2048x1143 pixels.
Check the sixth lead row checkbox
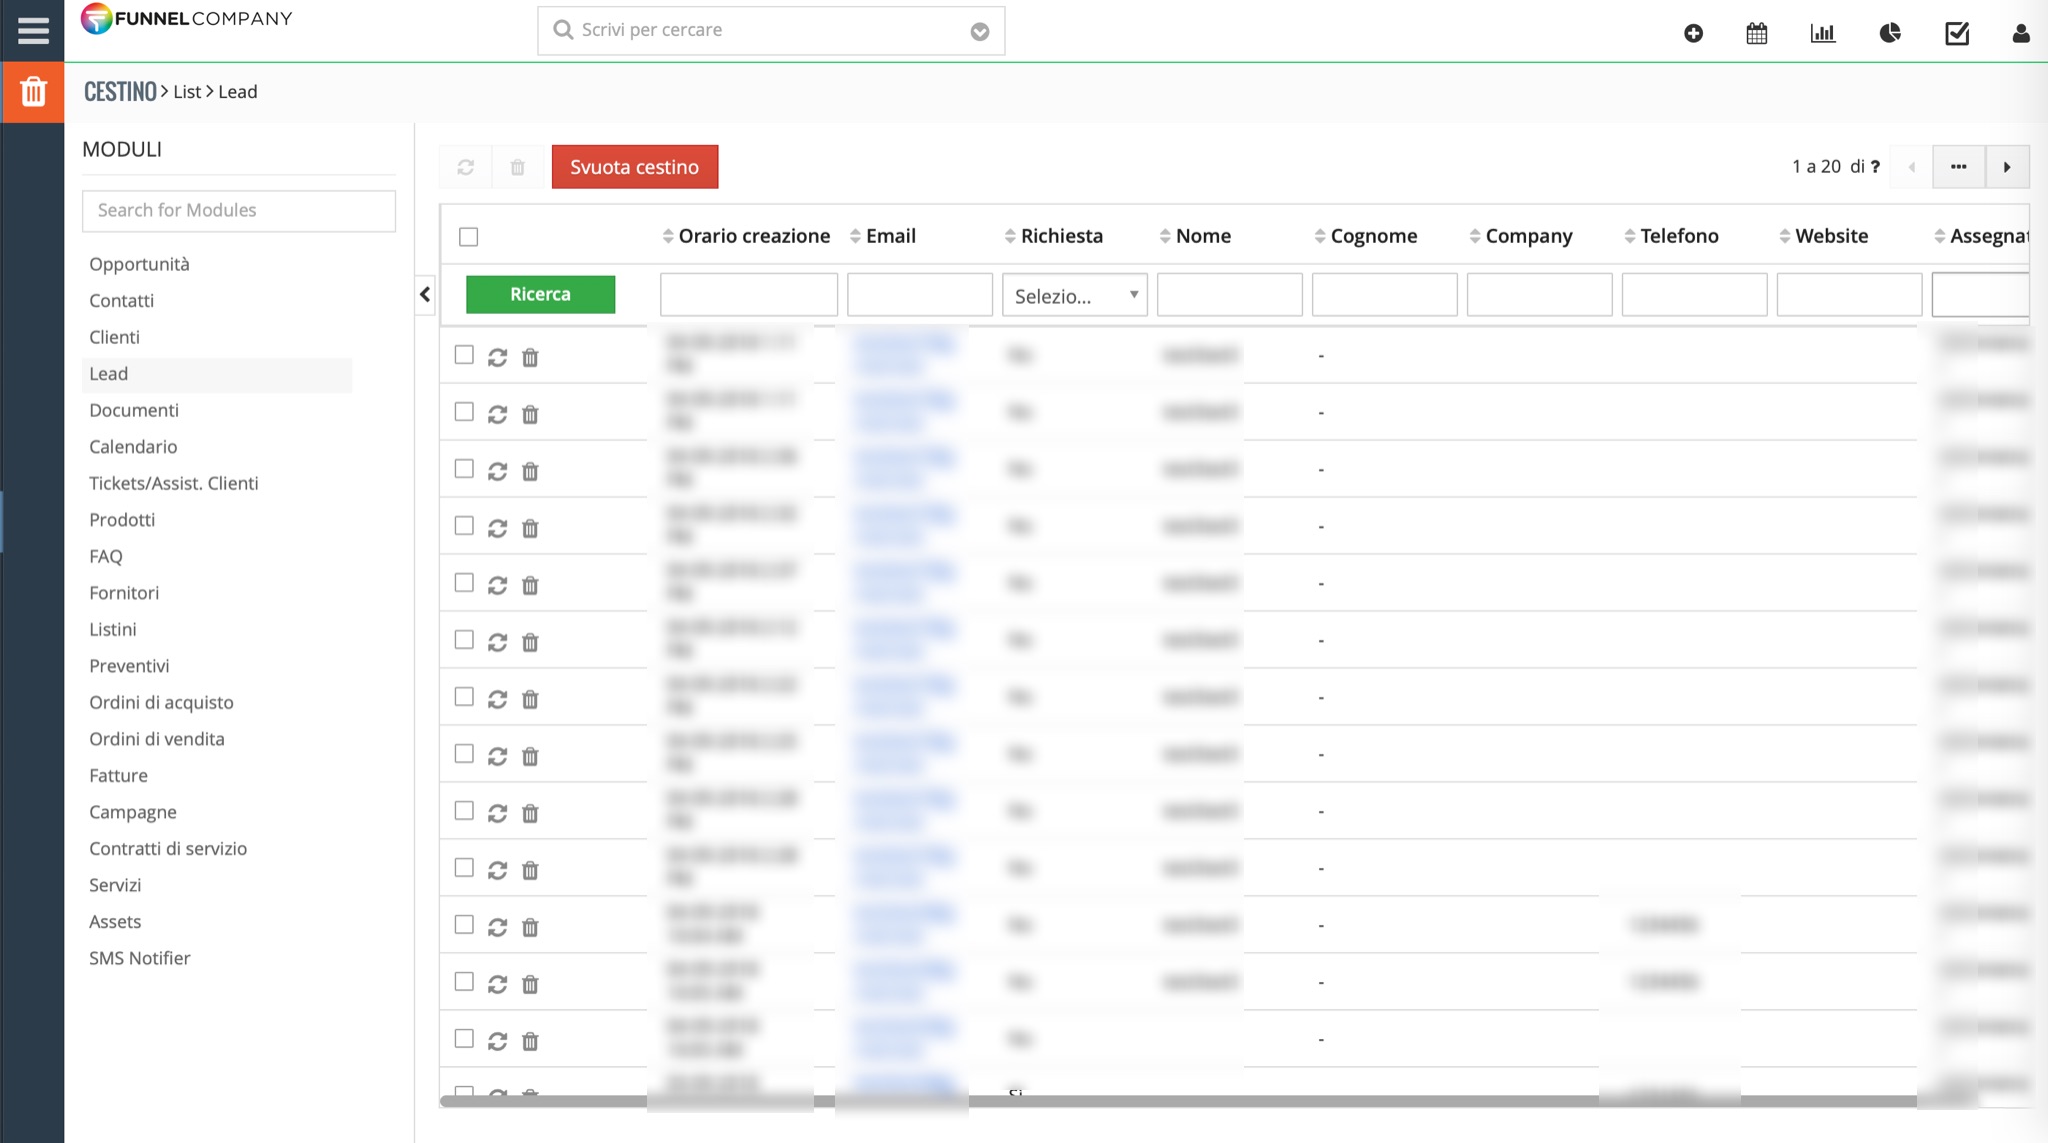464,640
